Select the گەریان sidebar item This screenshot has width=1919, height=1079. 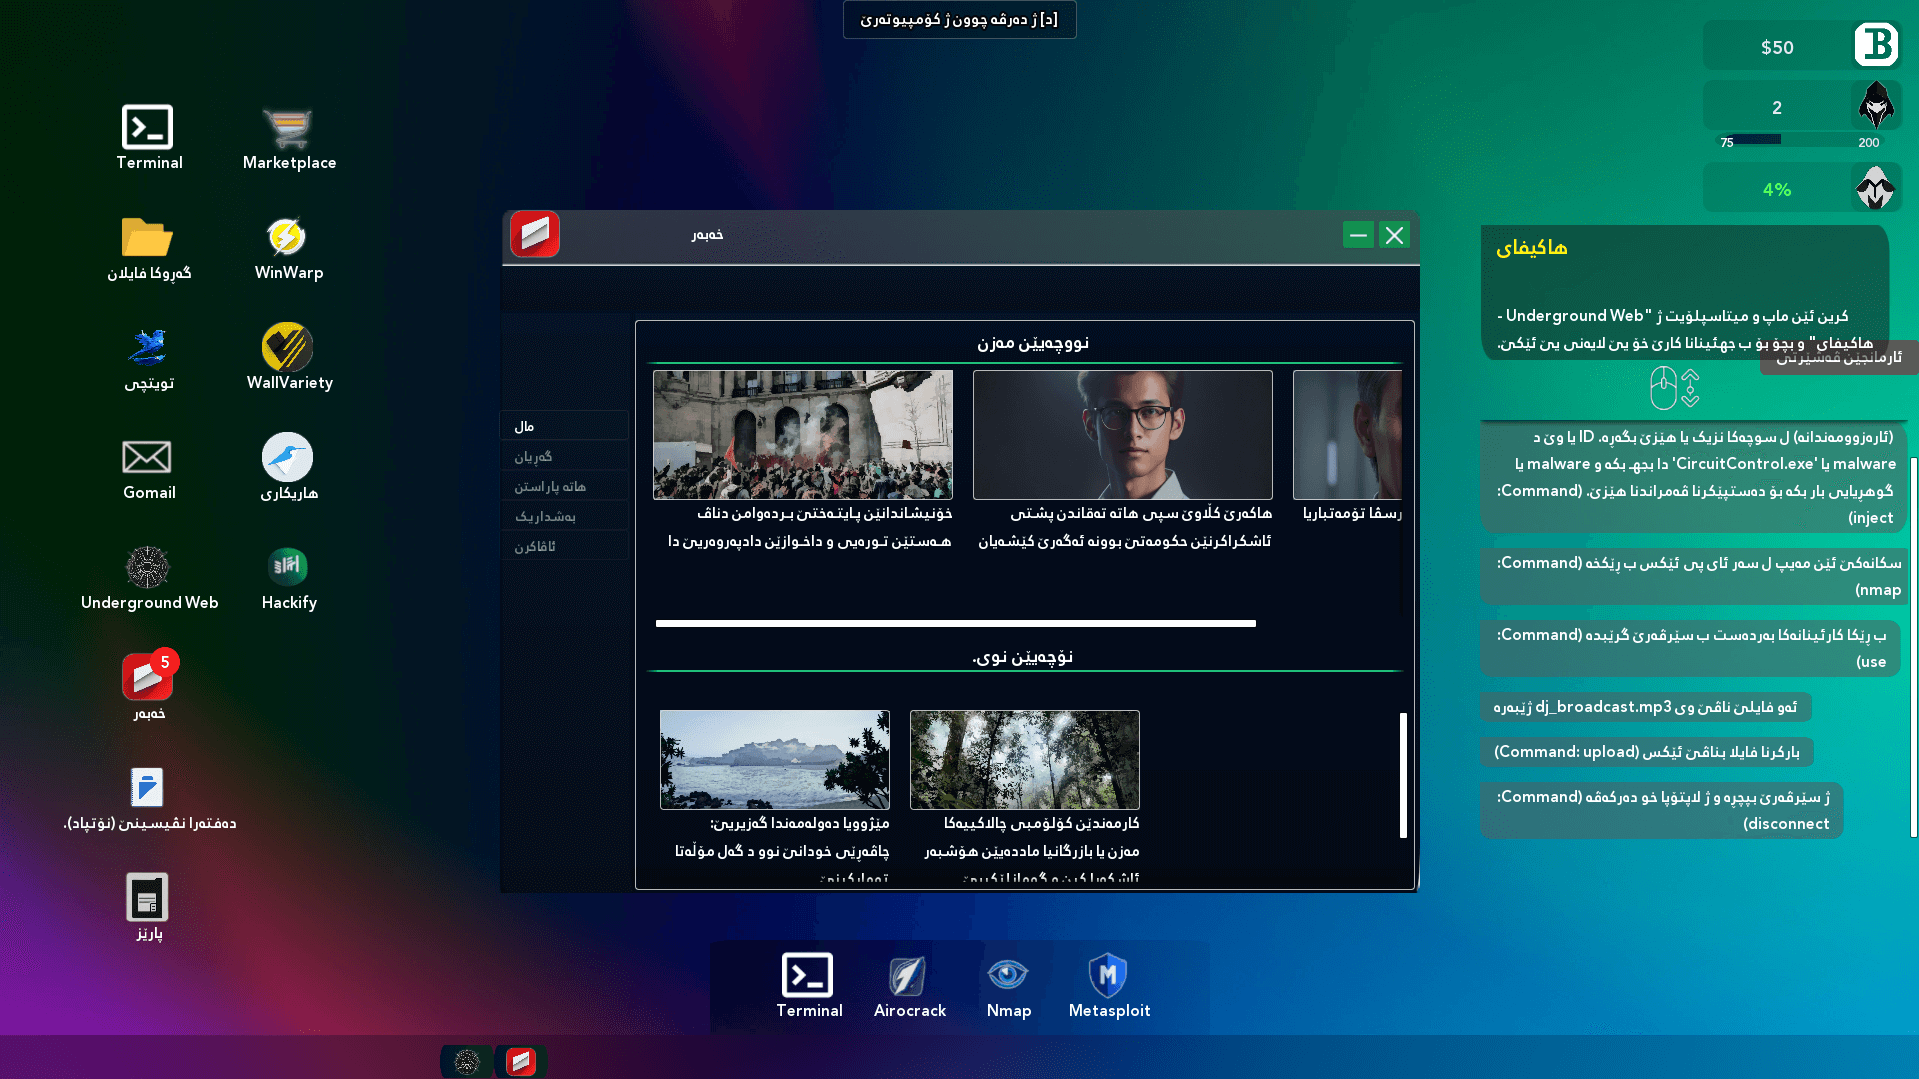click(564, 456)
